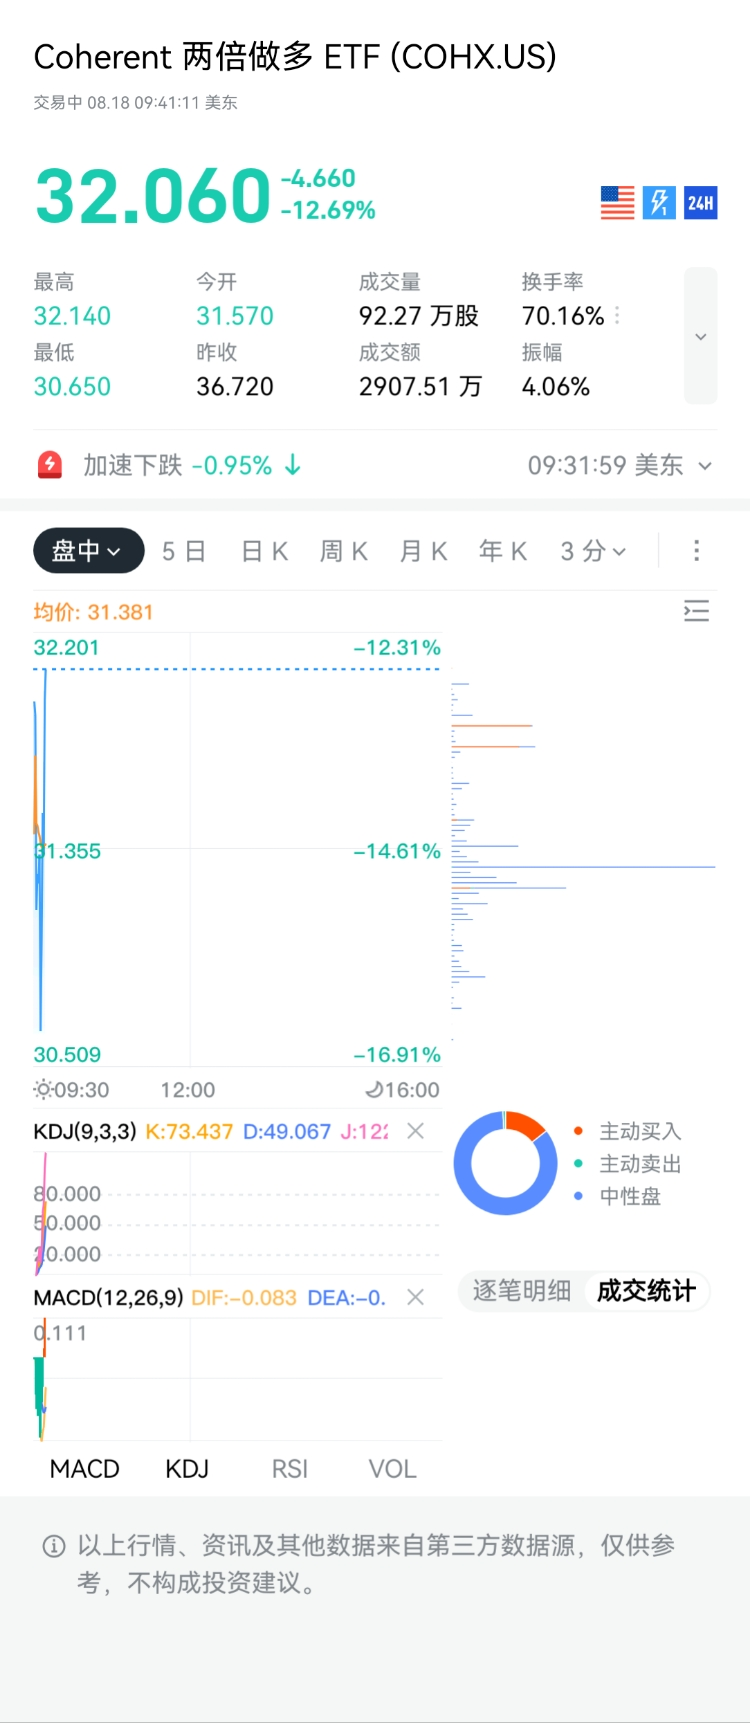Toggle to 成交统计 view
750x1723 pixels.
[646, 1291]
